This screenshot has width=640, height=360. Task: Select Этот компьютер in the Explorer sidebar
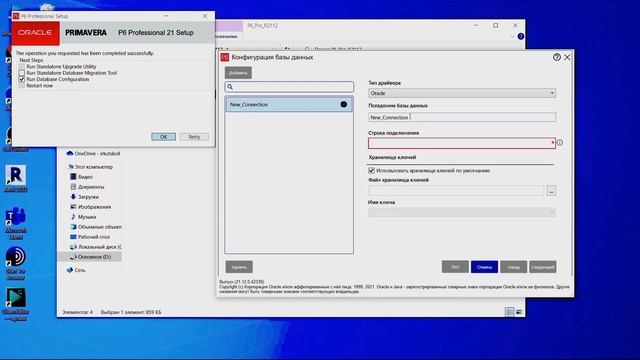tap(91, 167)
